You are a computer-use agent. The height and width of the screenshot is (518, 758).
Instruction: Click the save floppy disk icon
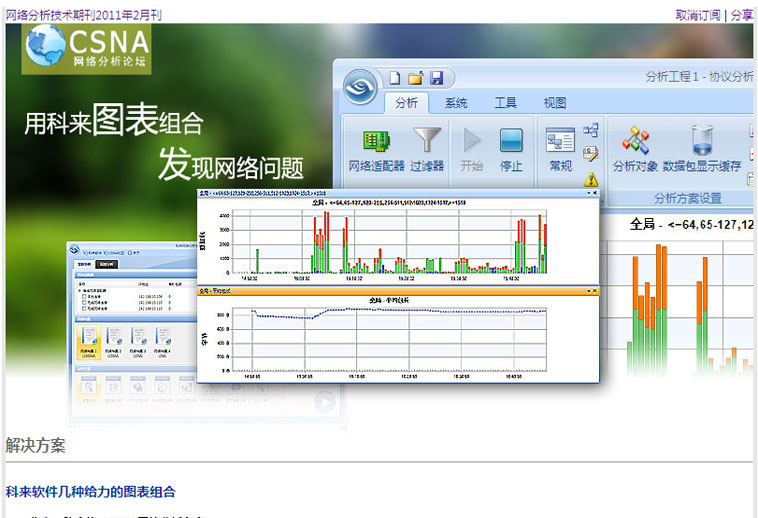436,78
